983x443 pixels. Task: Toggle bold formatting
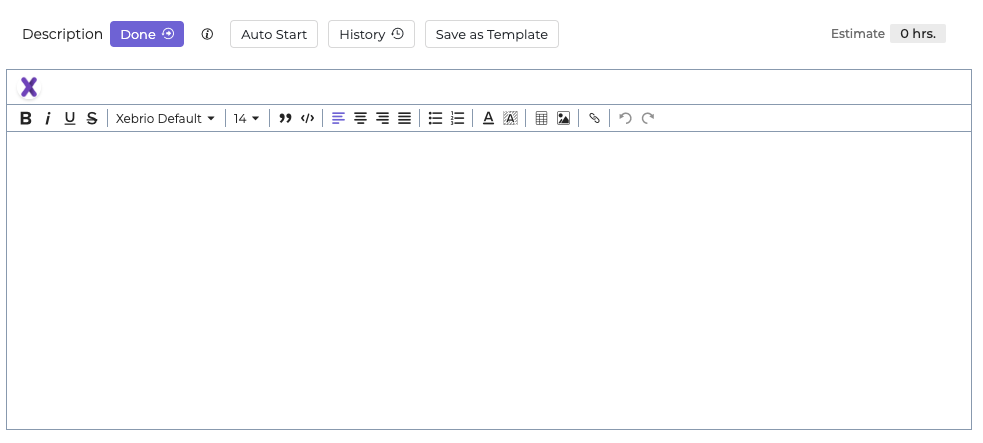(x=26, y=118)
